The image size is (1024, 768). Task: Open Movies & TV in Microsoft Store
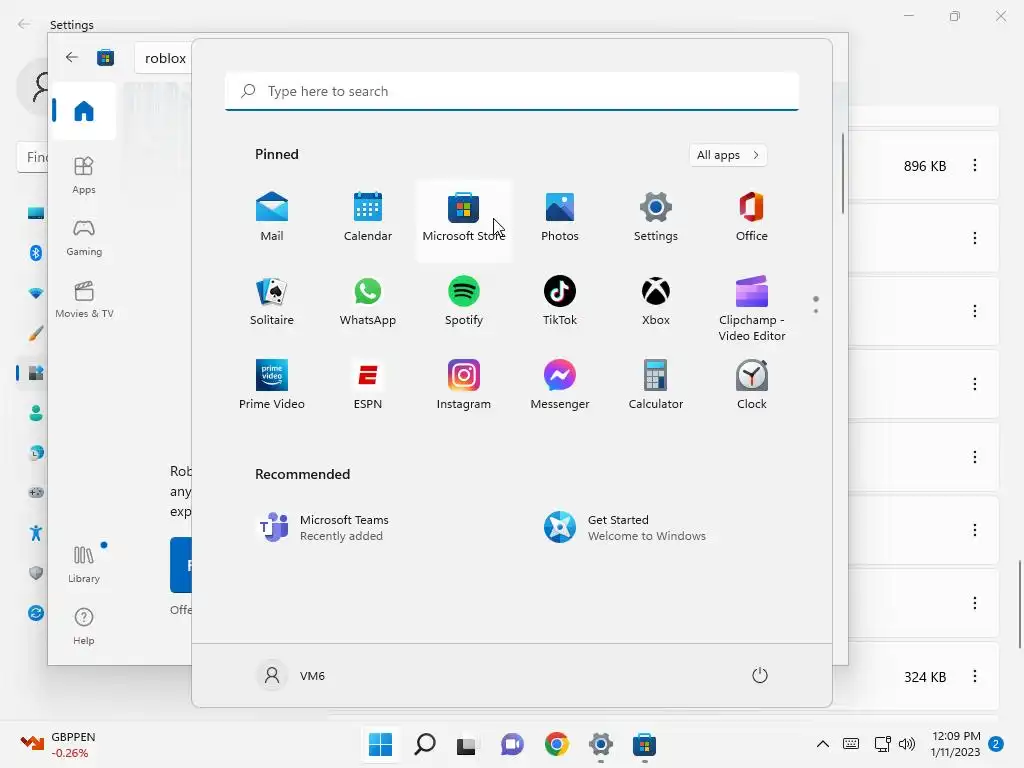(84, 299)
